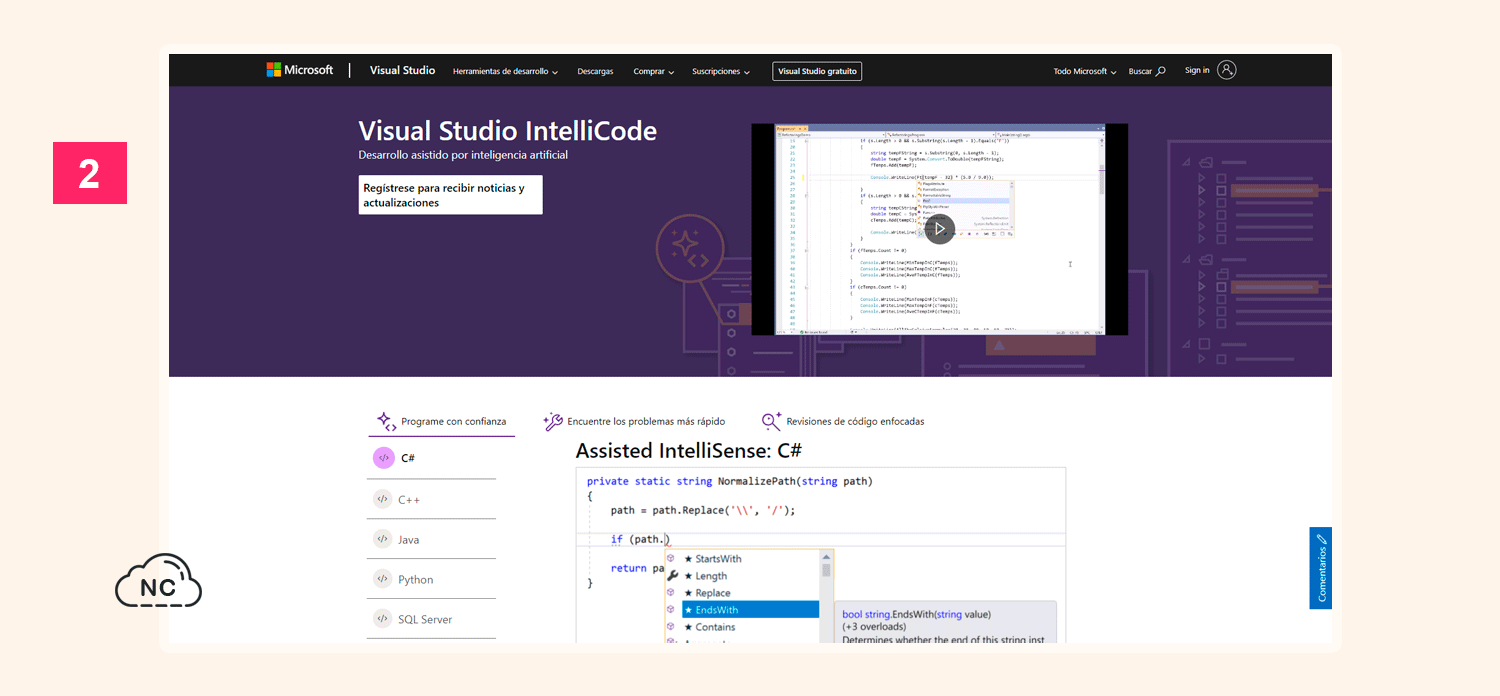Select the Python language option
The width and height of the screenshot is (1500, 696).
click(431, 579)
